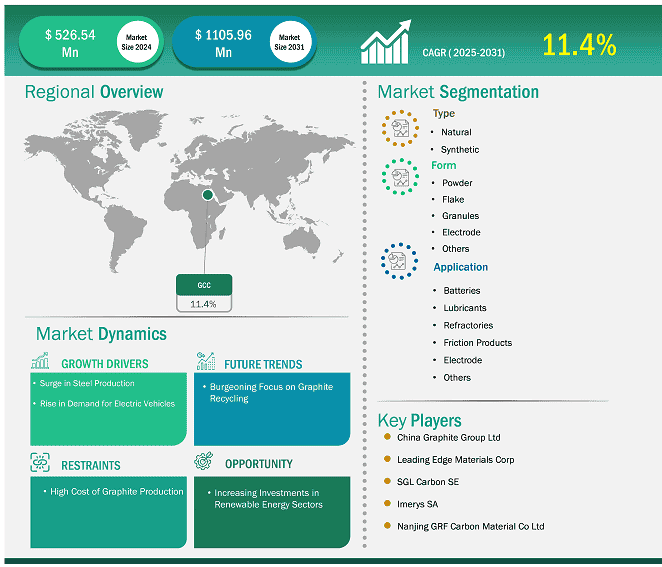662x567 pixels.
Task: Select the Batteries application item
Action: pyautogui.click(x=461, y=291)
